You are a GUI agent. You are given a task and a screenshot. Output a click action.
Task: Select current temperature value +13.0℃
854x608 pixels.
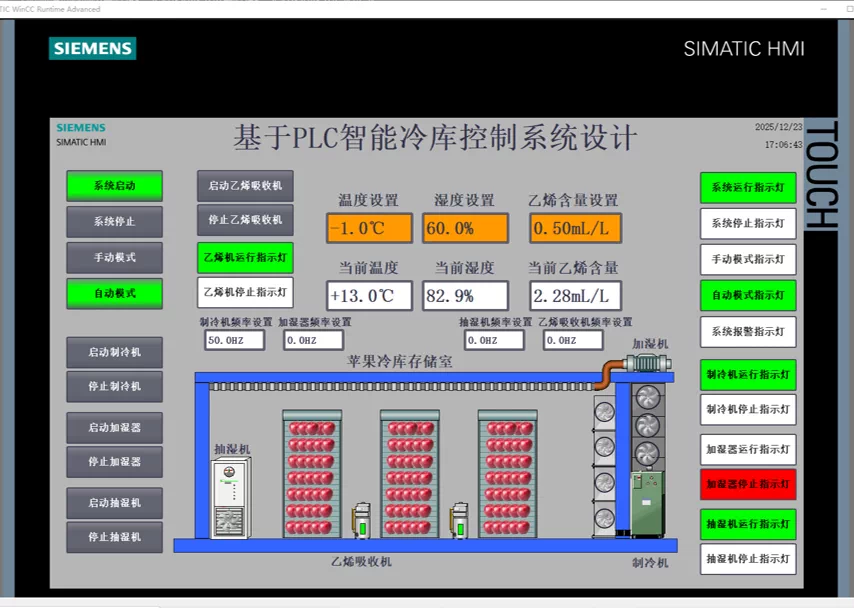[369, 296]
